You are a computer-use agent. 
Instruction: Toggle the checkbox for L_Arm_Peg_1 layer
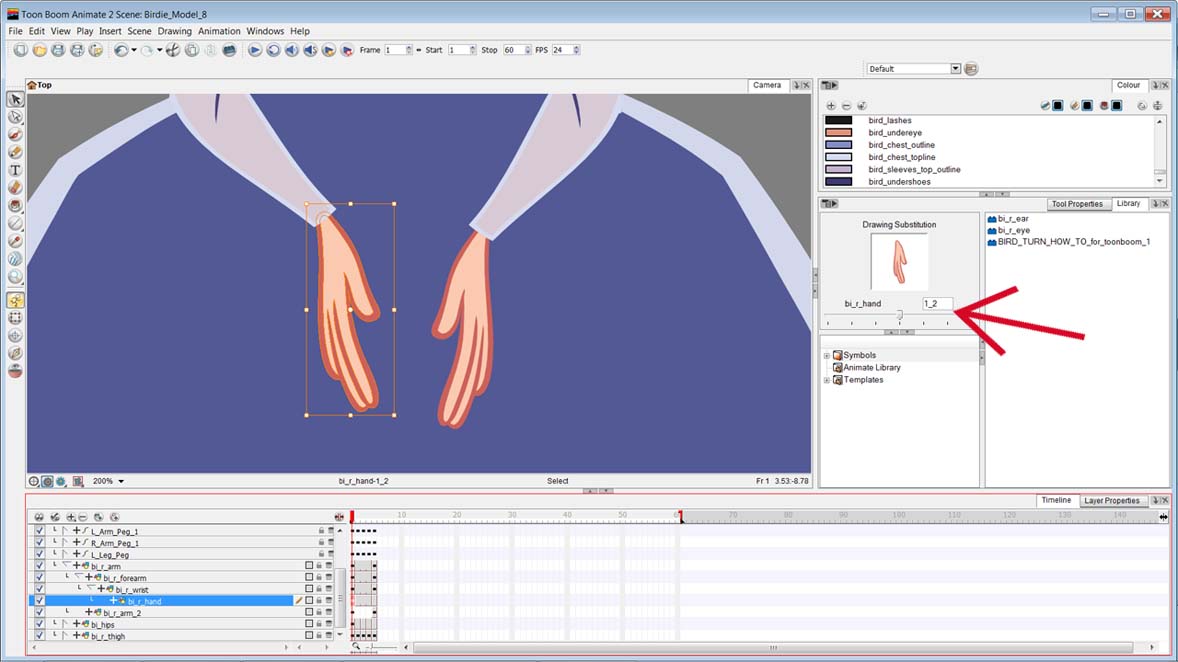(x=38, y=532)
